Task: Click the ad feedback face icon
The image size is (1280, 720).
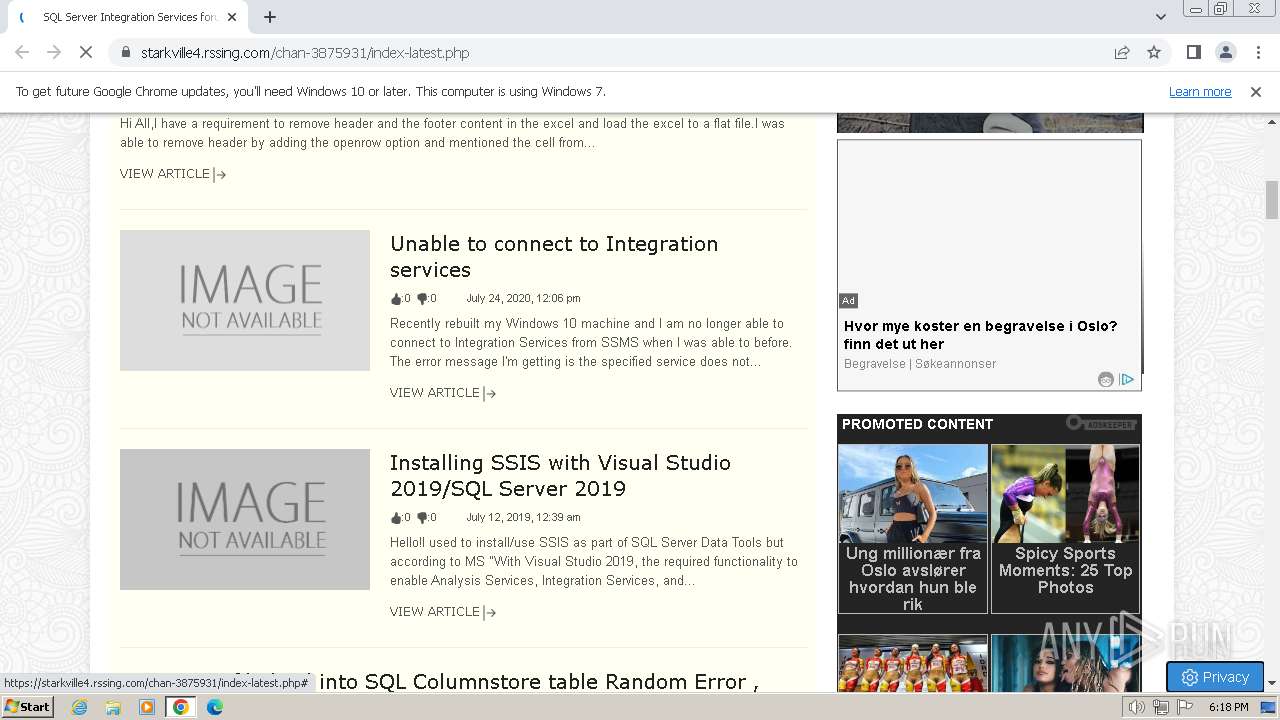Action: coord(1106,379)
